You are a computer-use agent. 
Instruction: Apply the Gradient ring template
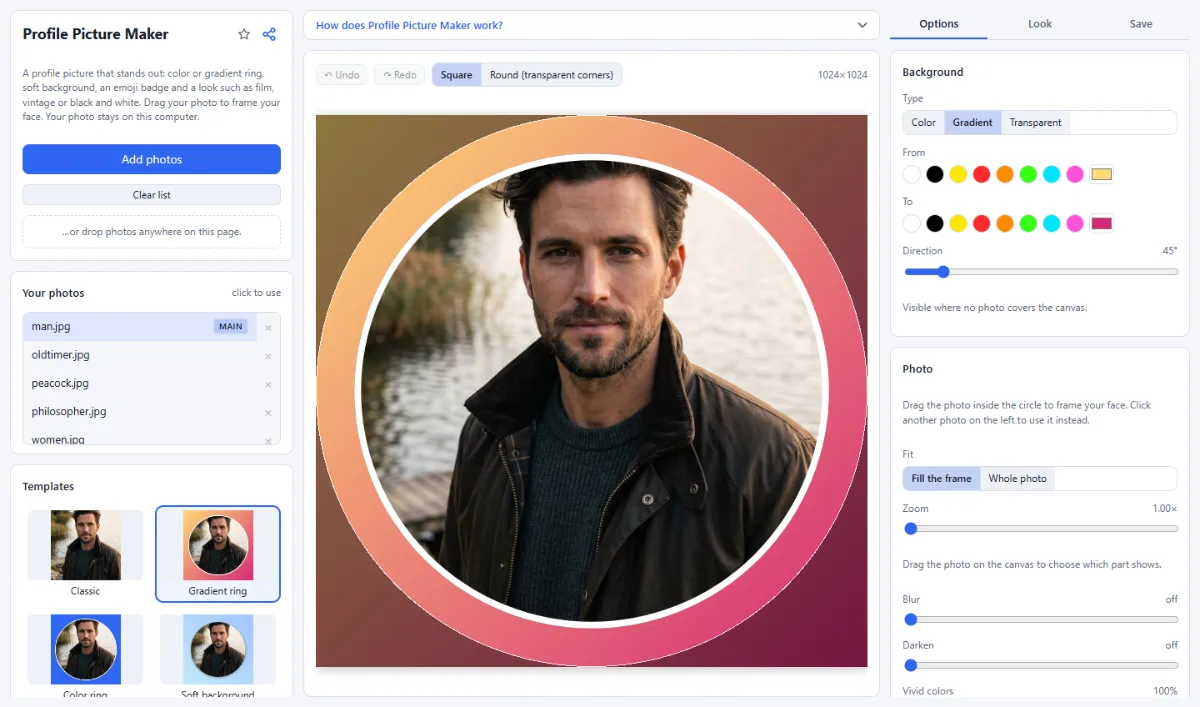[x=218, y=553]
